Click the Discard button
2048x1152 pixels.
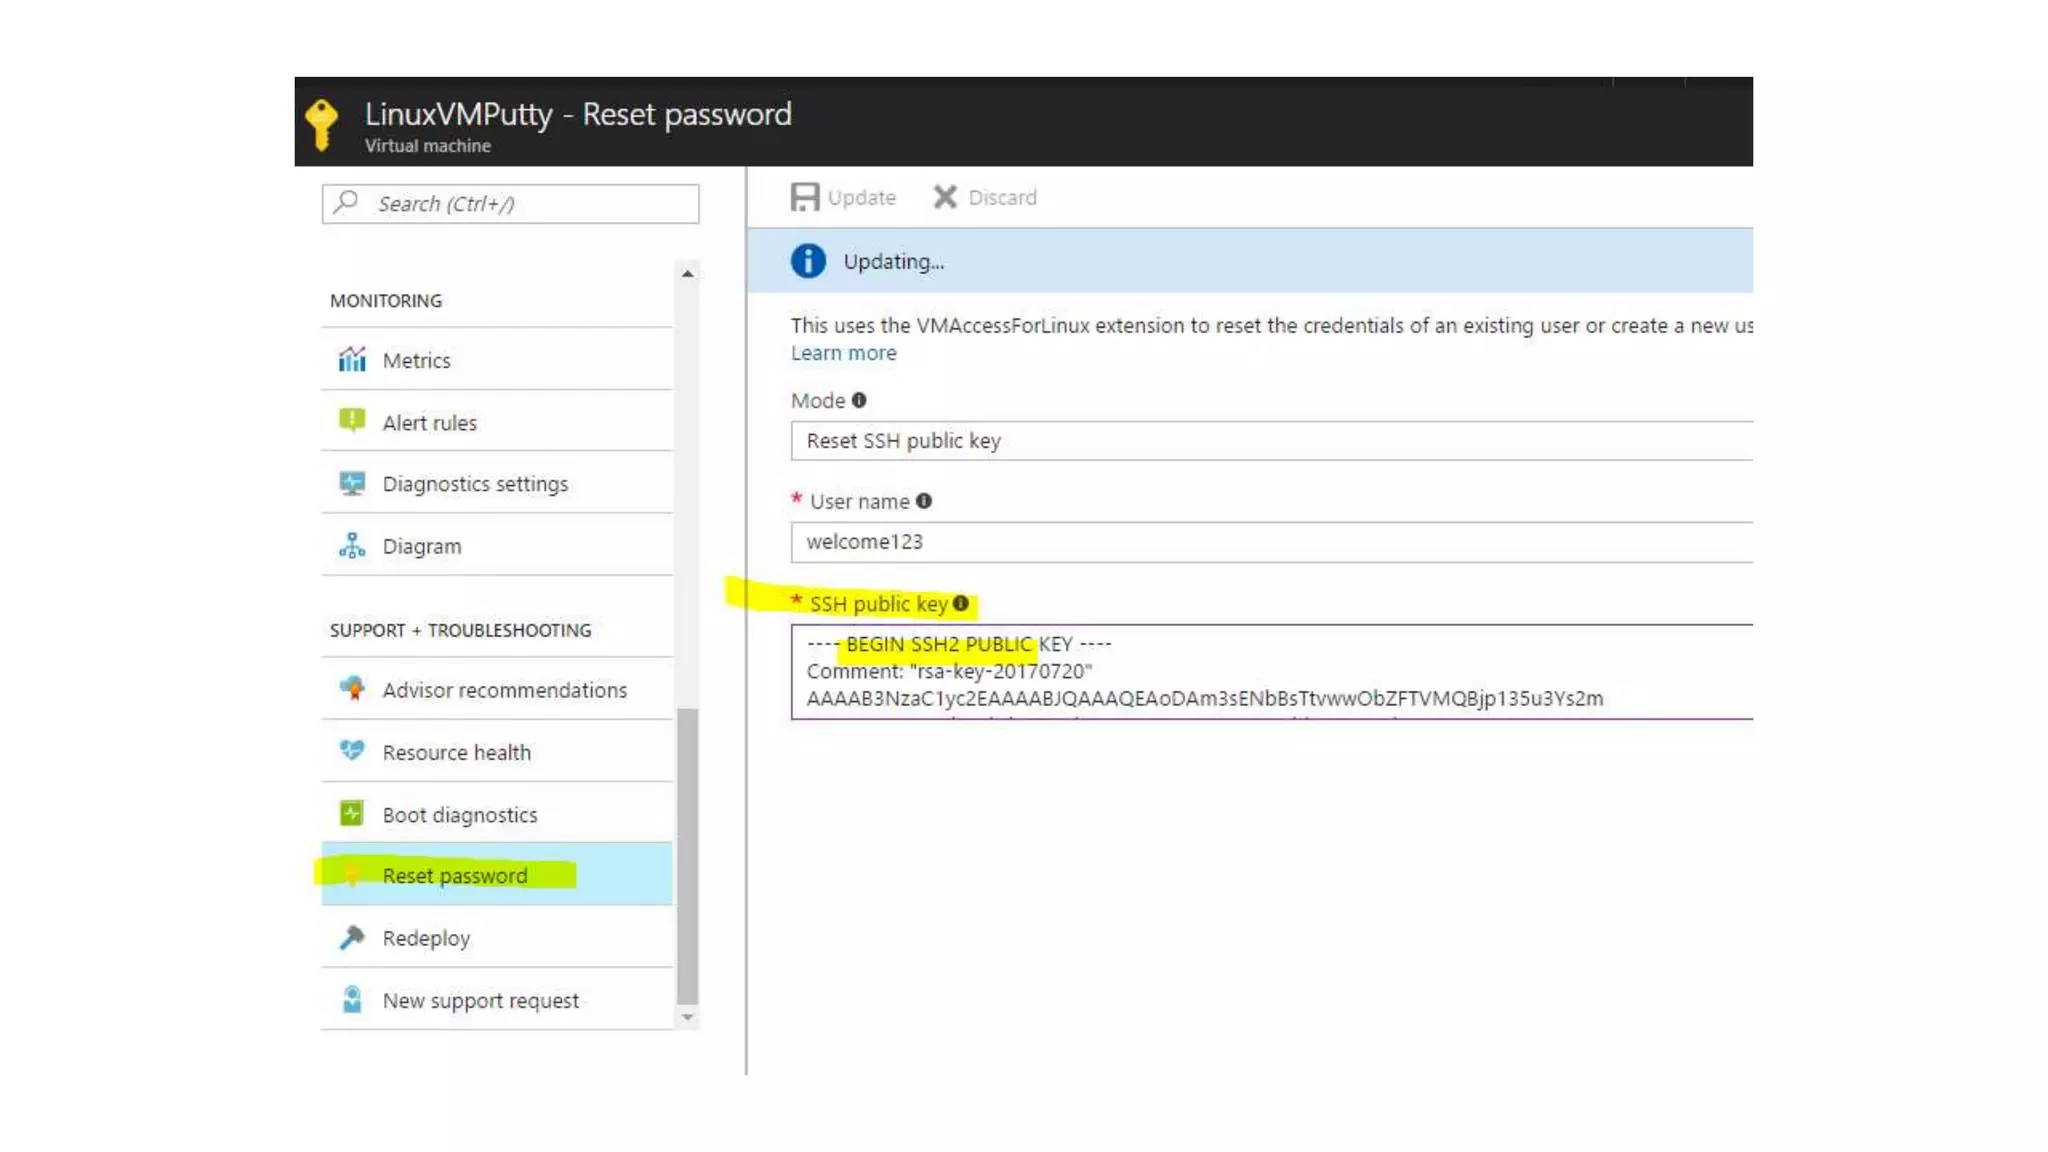(985, 197)
